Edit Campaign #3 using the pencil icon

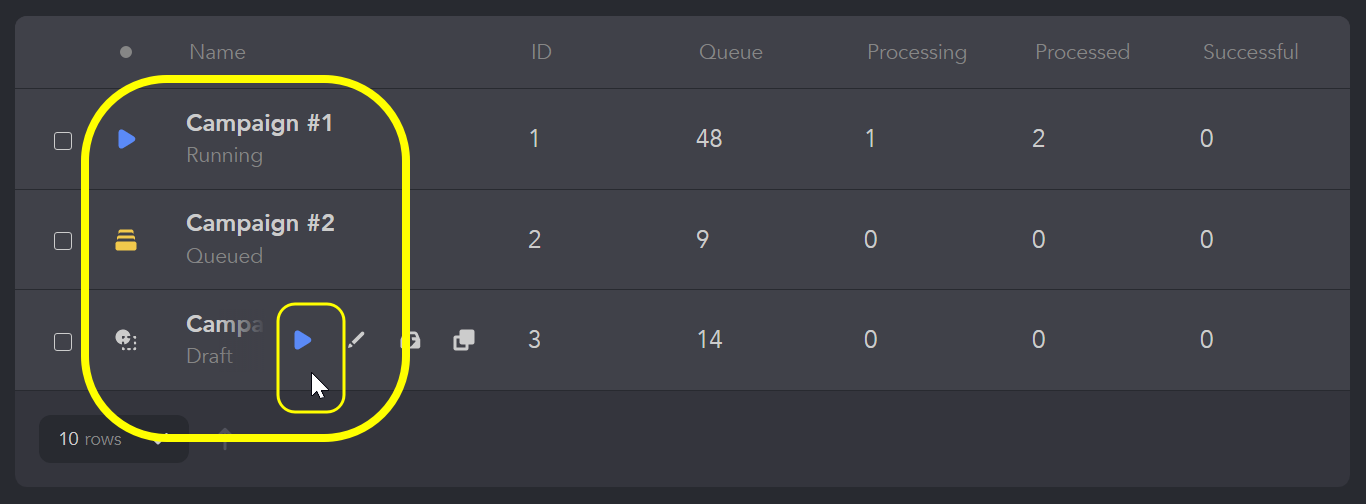click(x=356, y=340)
